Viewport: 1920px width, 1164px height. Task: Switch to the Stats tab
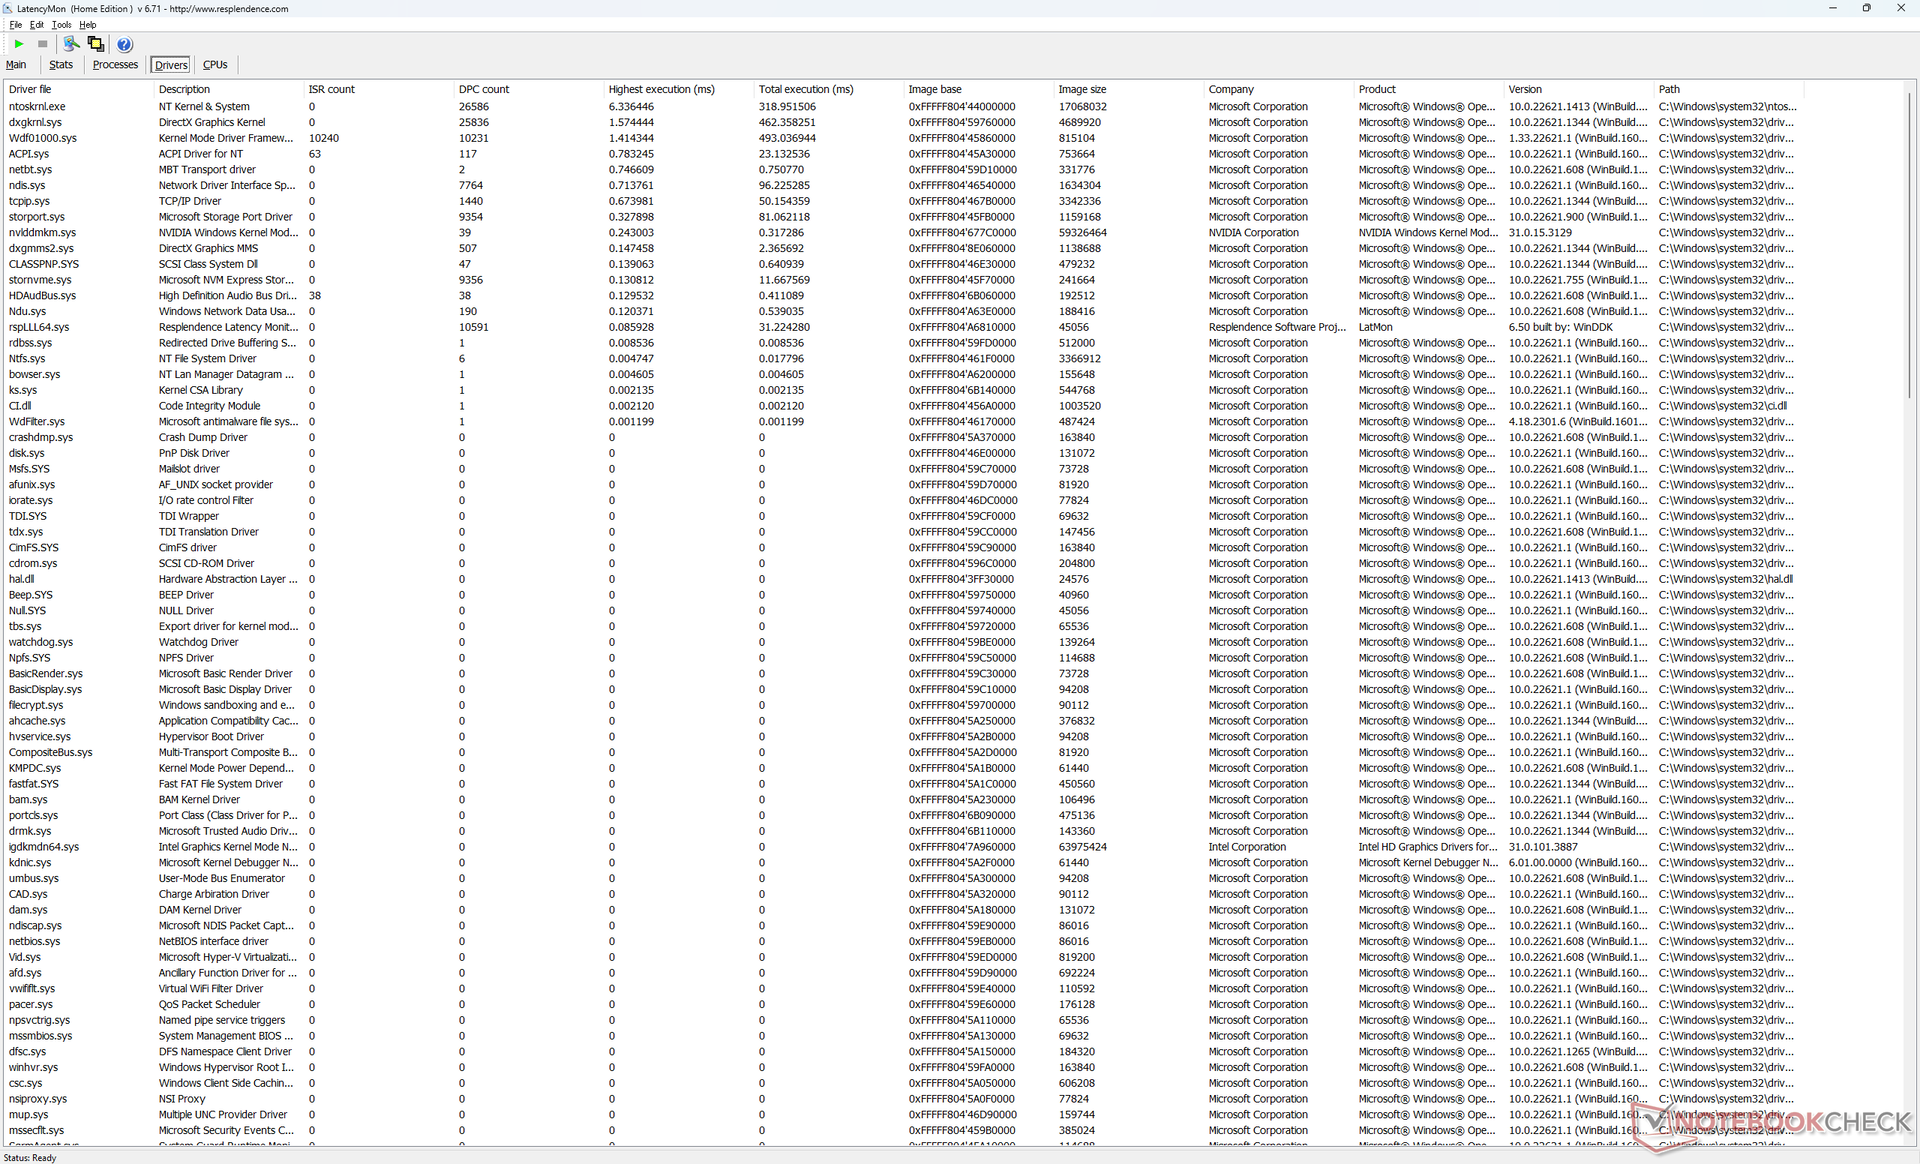[x=61, y=65]
